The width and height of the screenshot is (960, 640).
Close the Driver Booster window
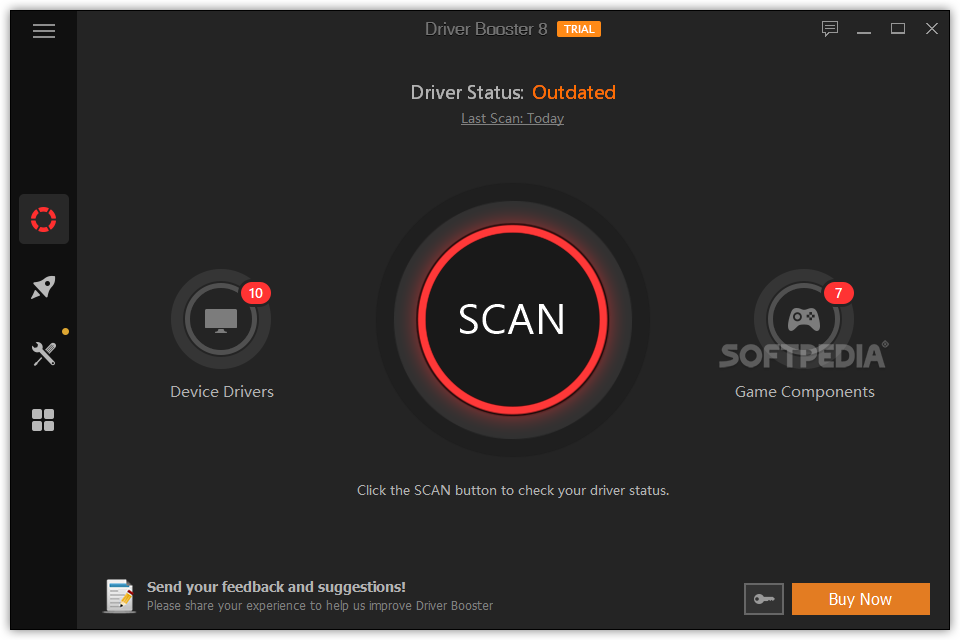[931, 29]
